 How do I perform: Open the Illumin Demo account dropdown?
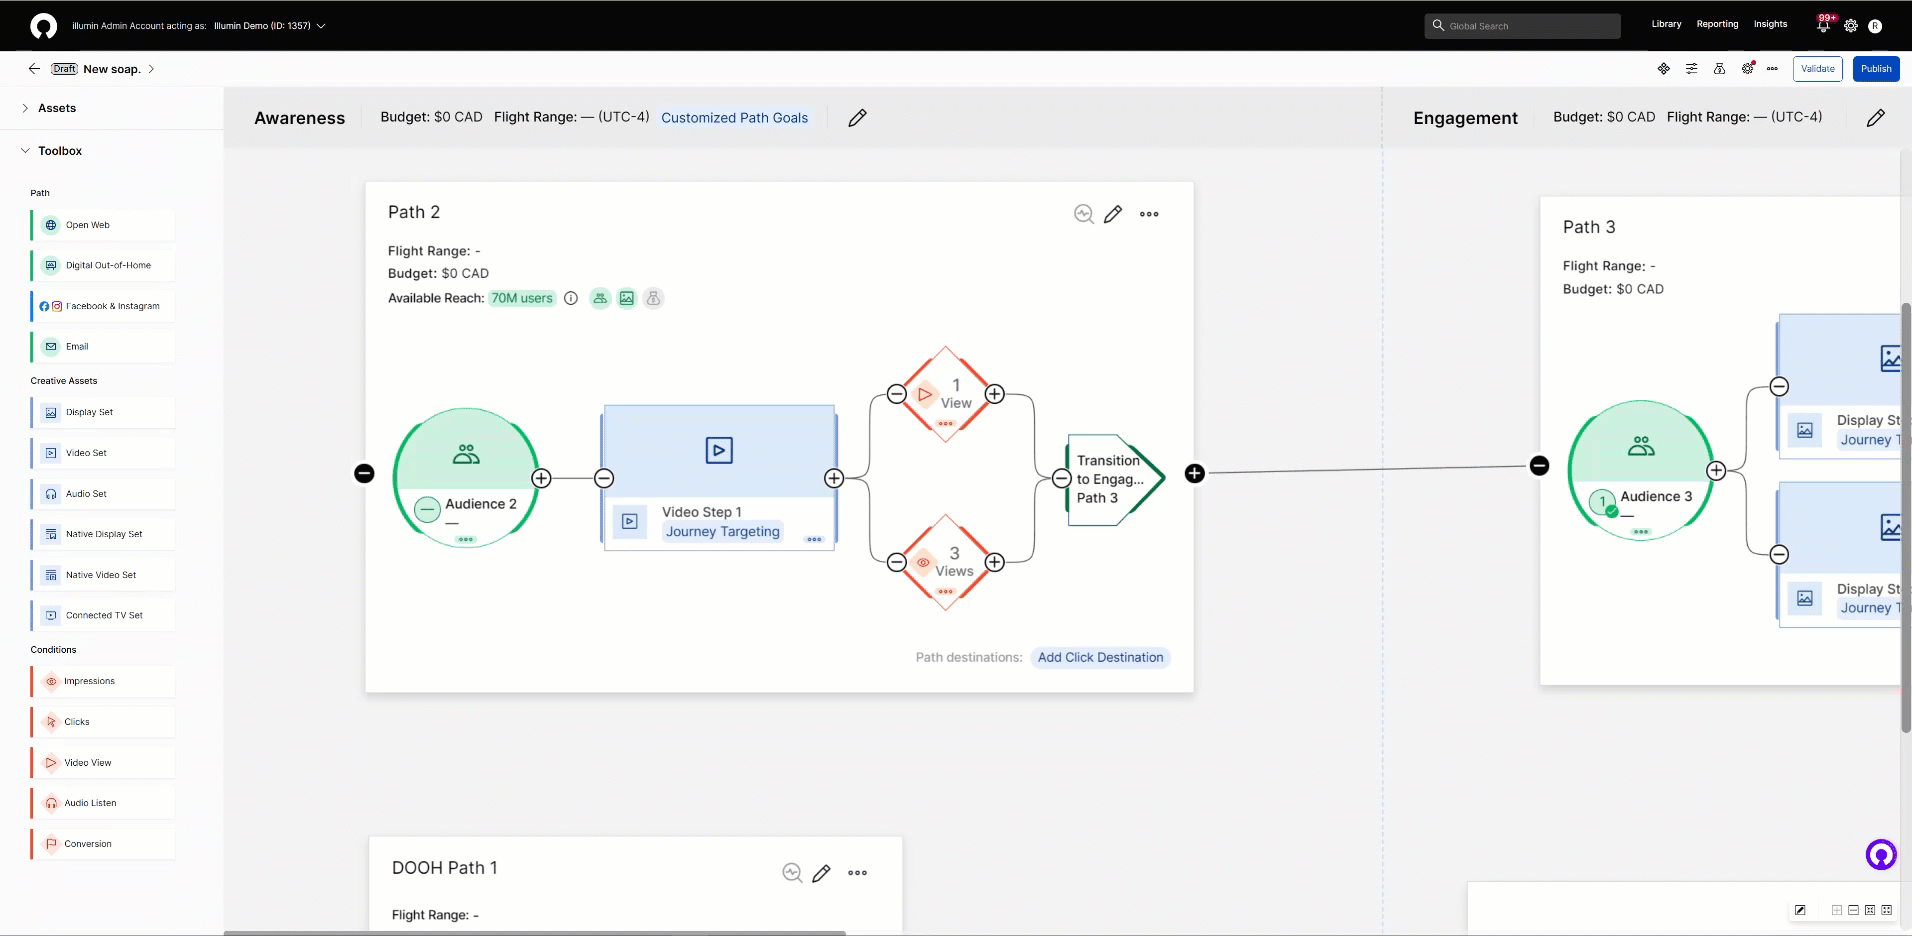tap(321, 26)
